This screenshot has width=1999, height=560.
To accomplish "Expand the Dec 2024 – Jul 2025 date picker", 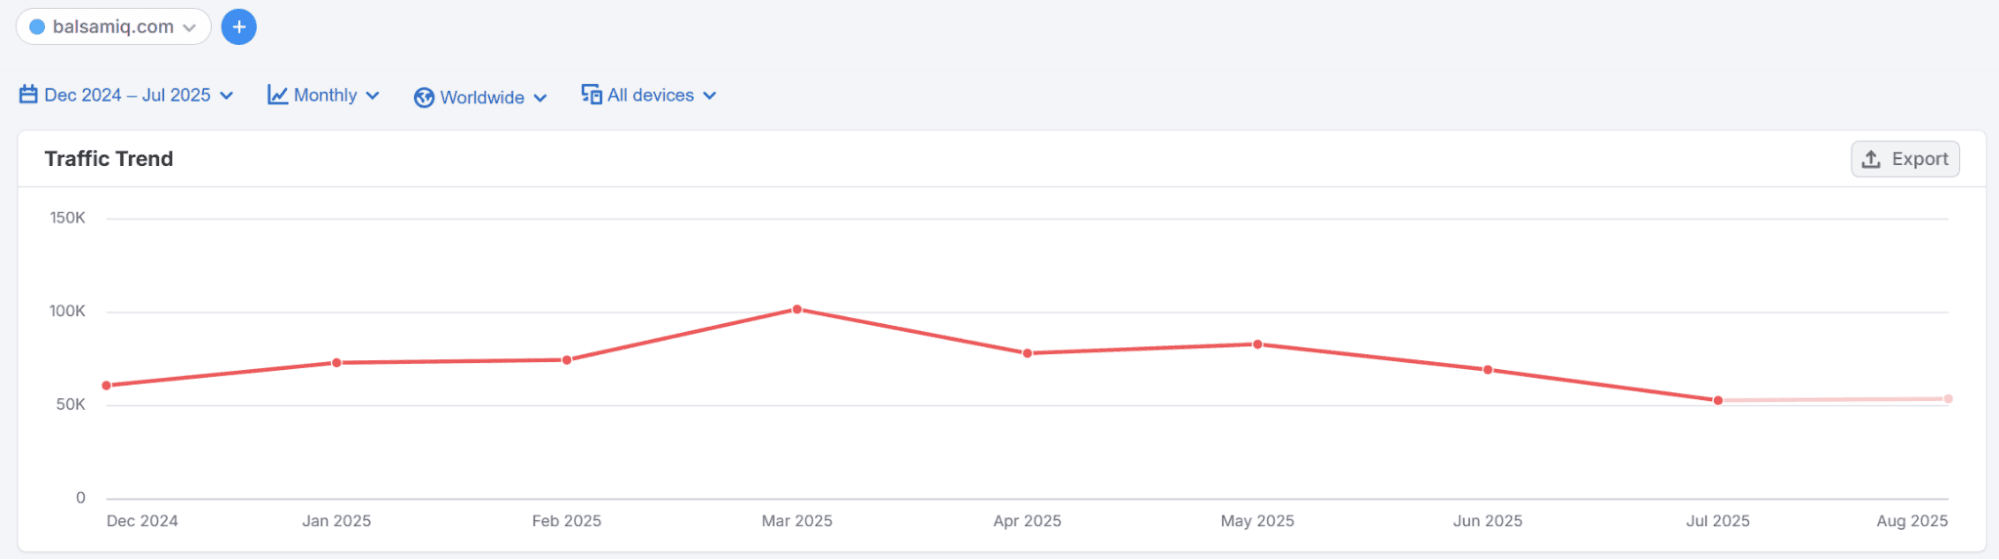I will click(x=227, y=96).
